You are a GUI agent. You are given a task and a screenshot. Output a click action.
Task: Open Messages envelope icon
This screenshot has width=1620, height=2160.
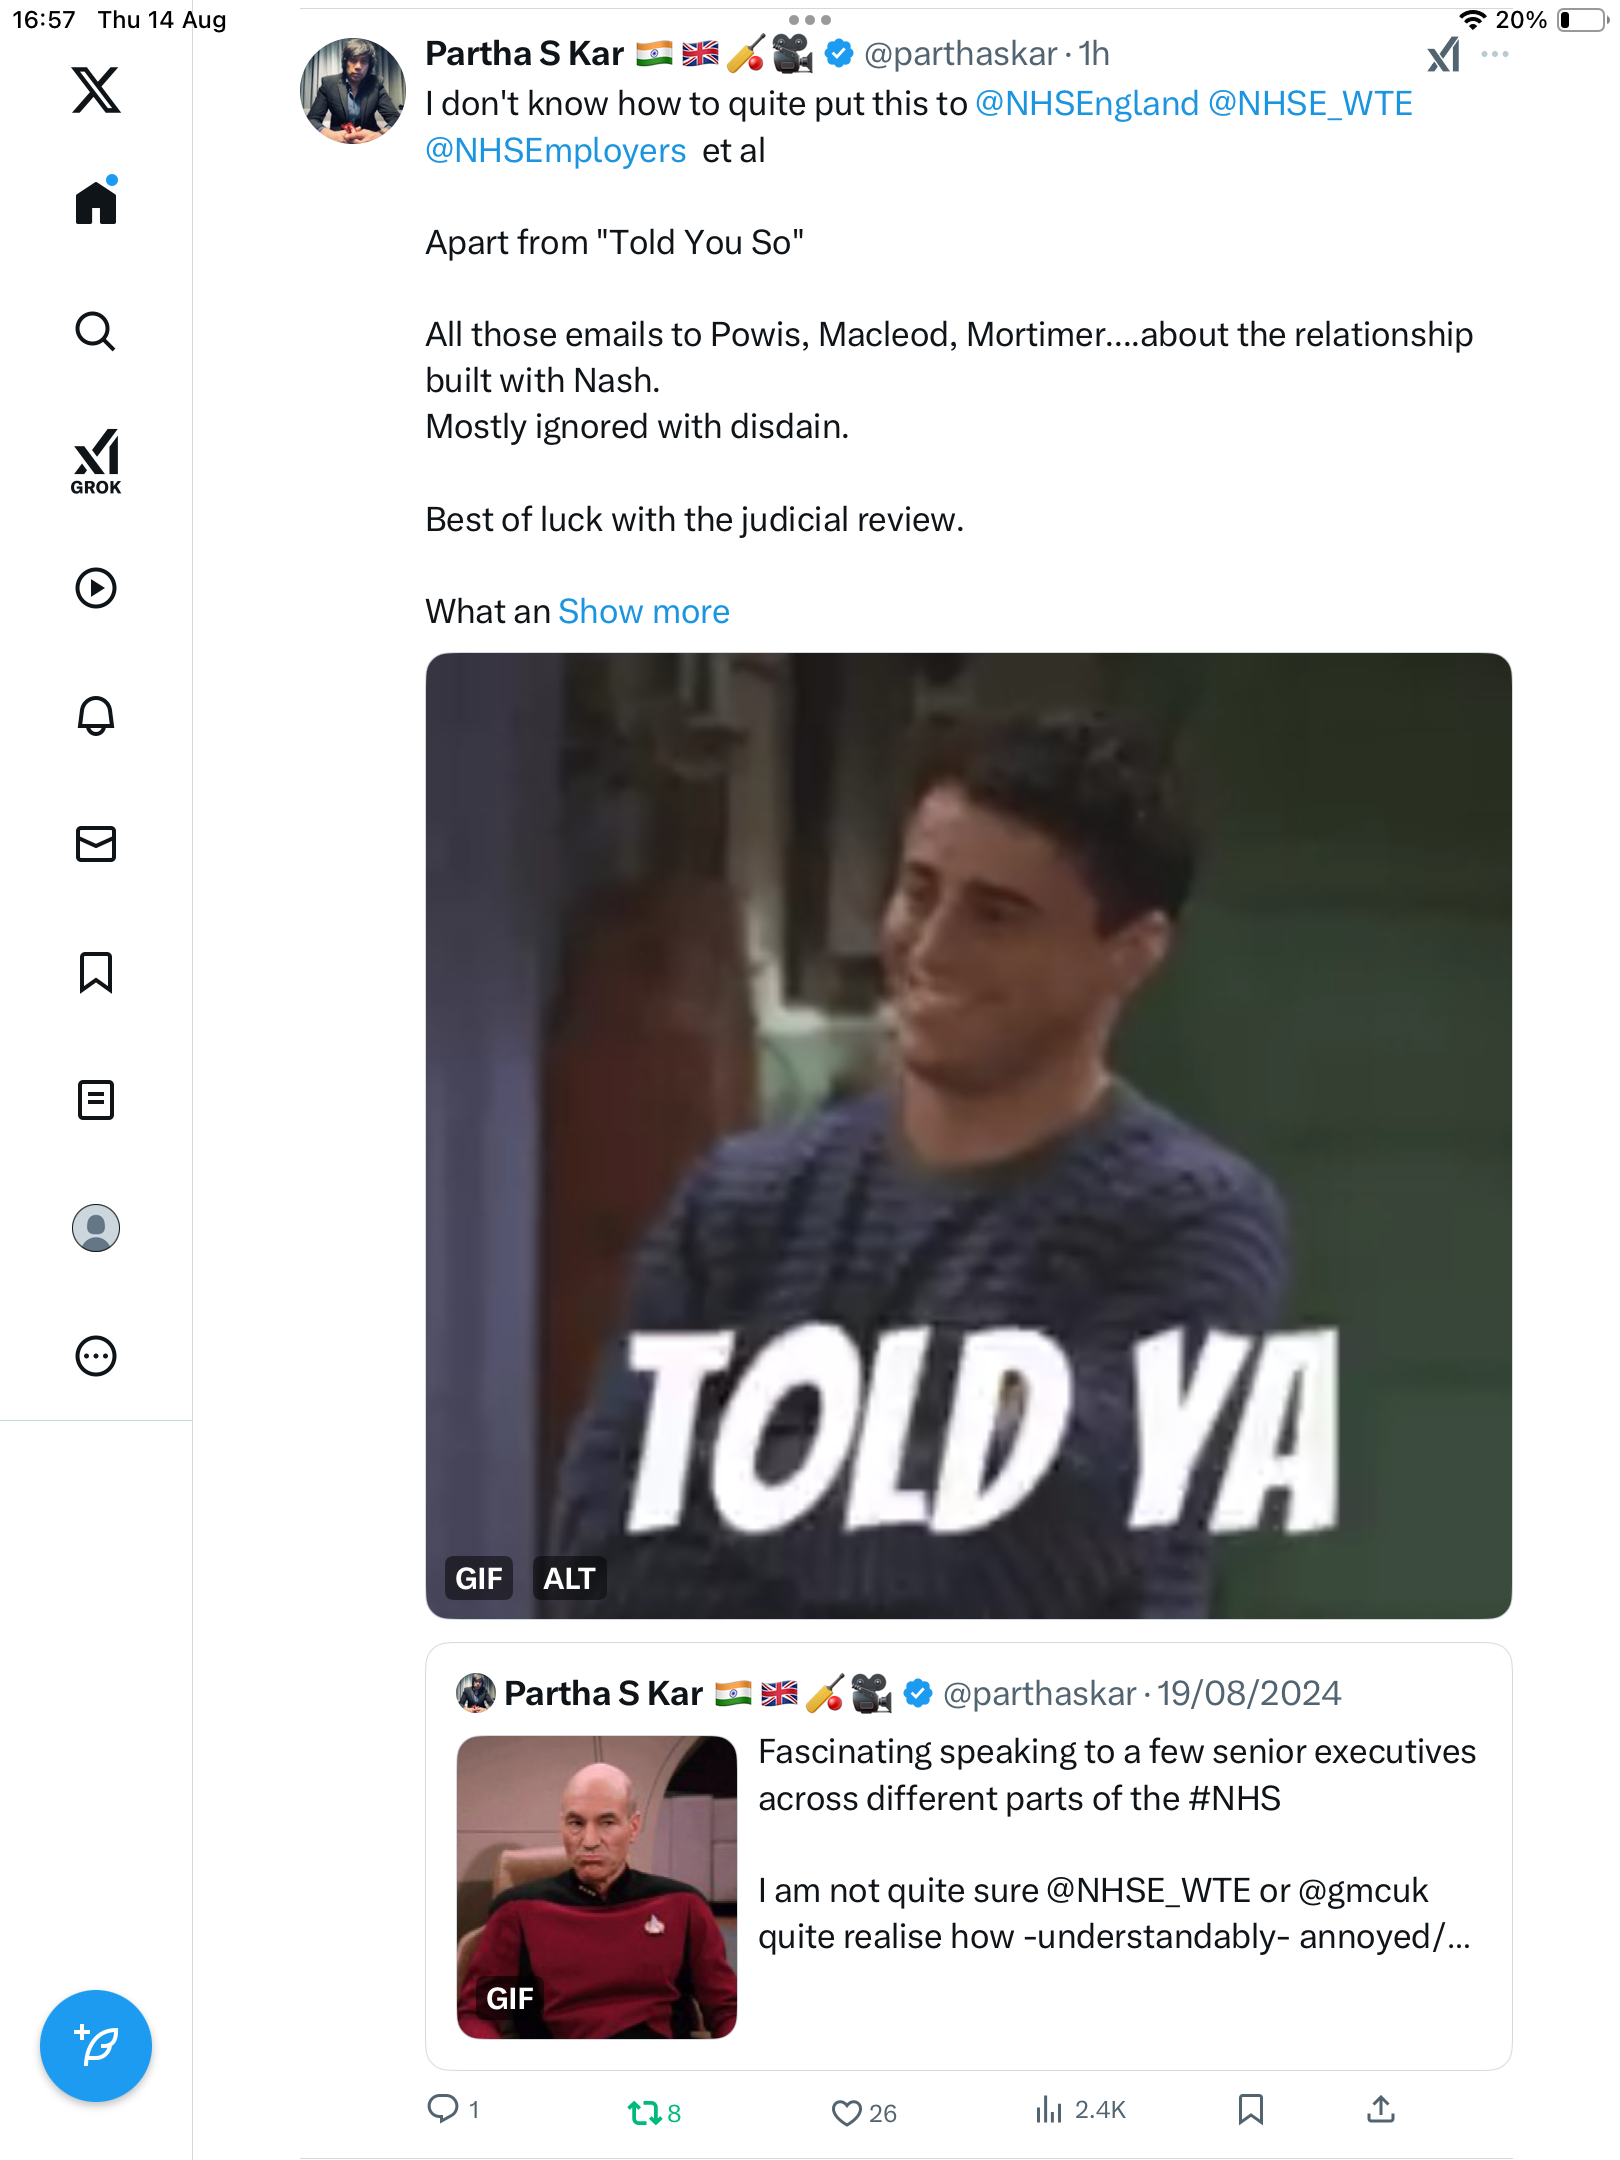coord(96,843)
